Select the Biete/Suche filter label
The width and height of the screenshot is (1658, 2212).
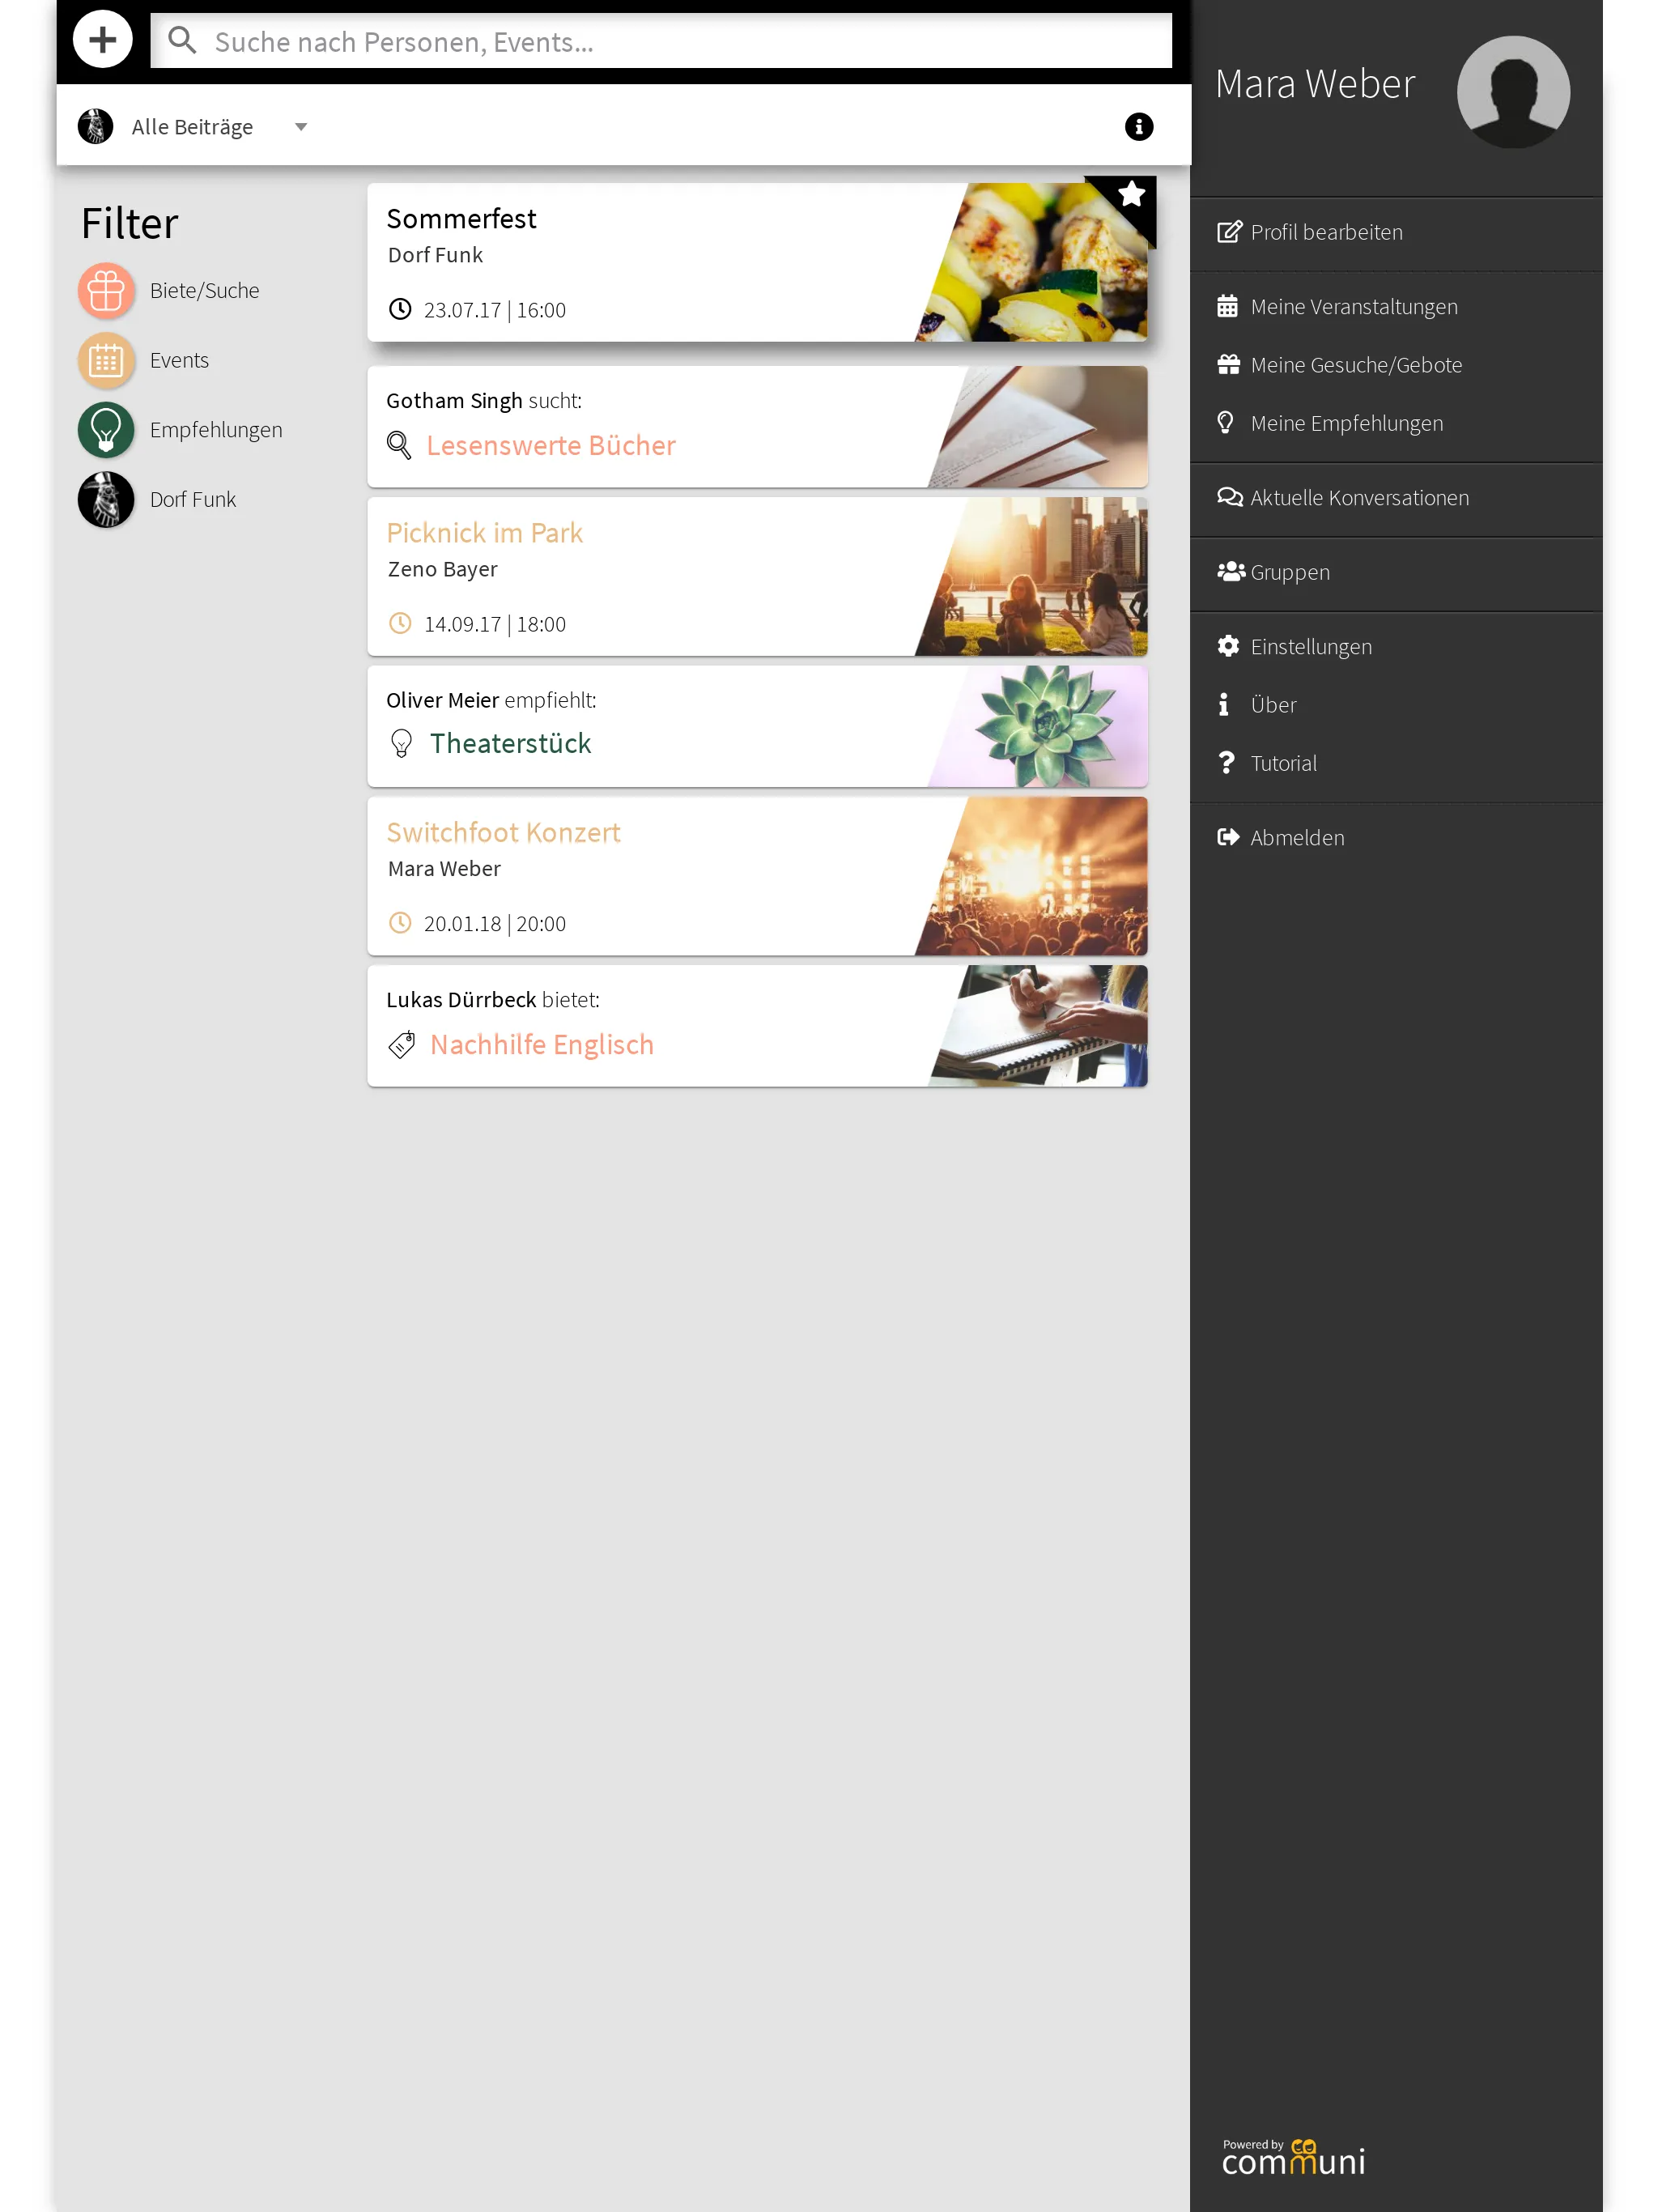tap(205, 291)
